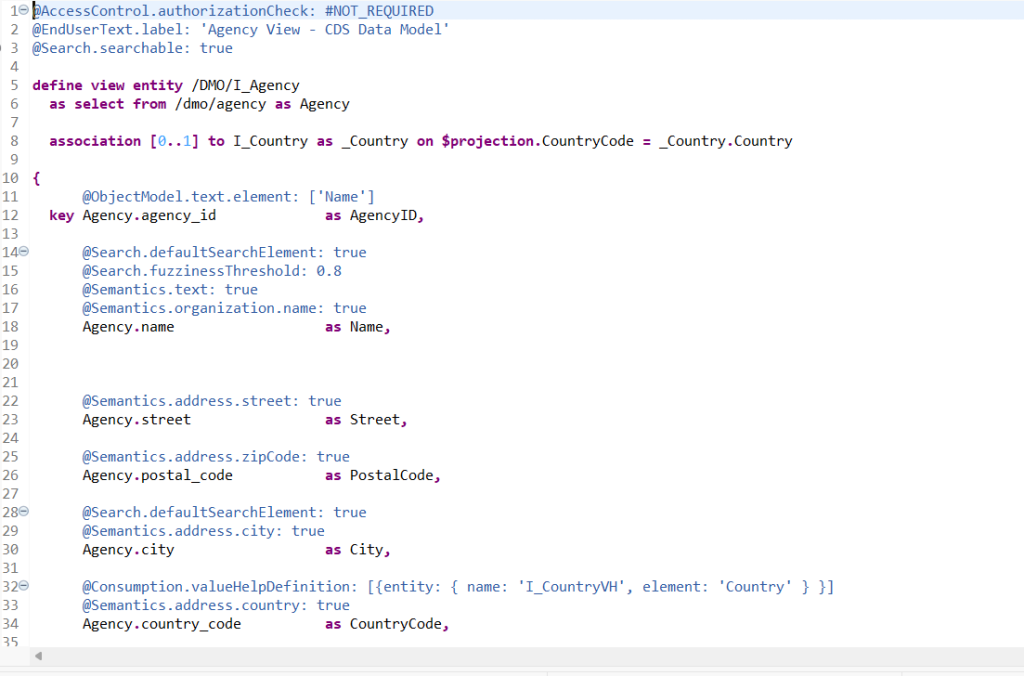
Task: Collapse the fold marker at line 32
Action: tap(23, 586)
